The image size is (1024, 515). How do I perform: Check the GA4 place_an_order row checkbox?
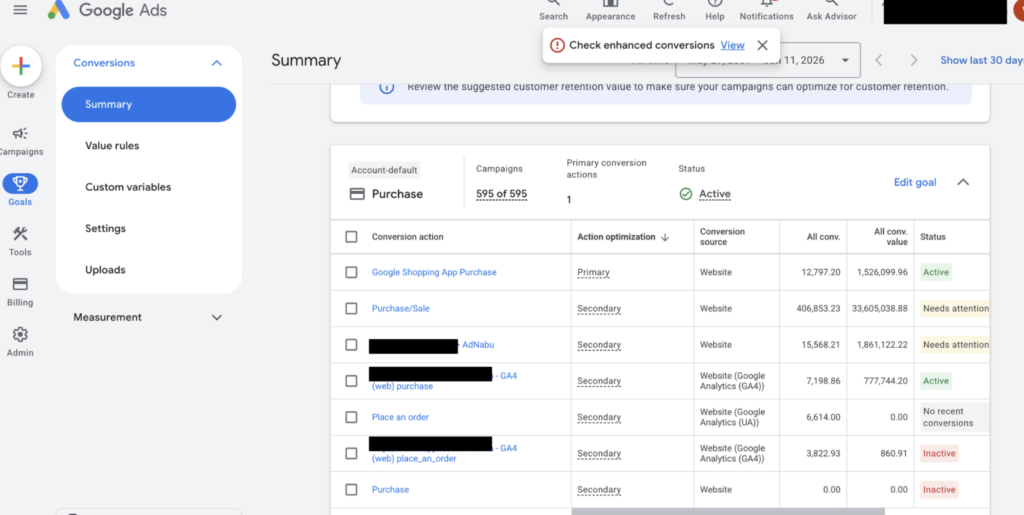351,453
